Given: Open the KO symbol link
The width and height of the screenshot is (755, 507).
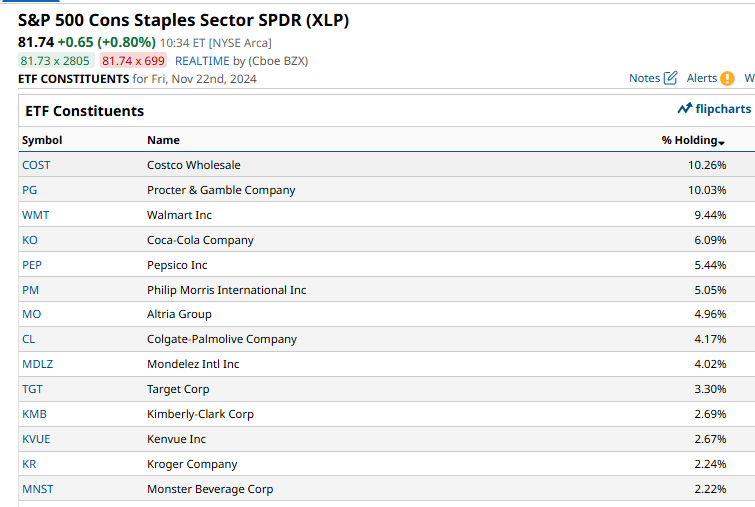Looking at the screenshot, I should [x=30, y=240].
